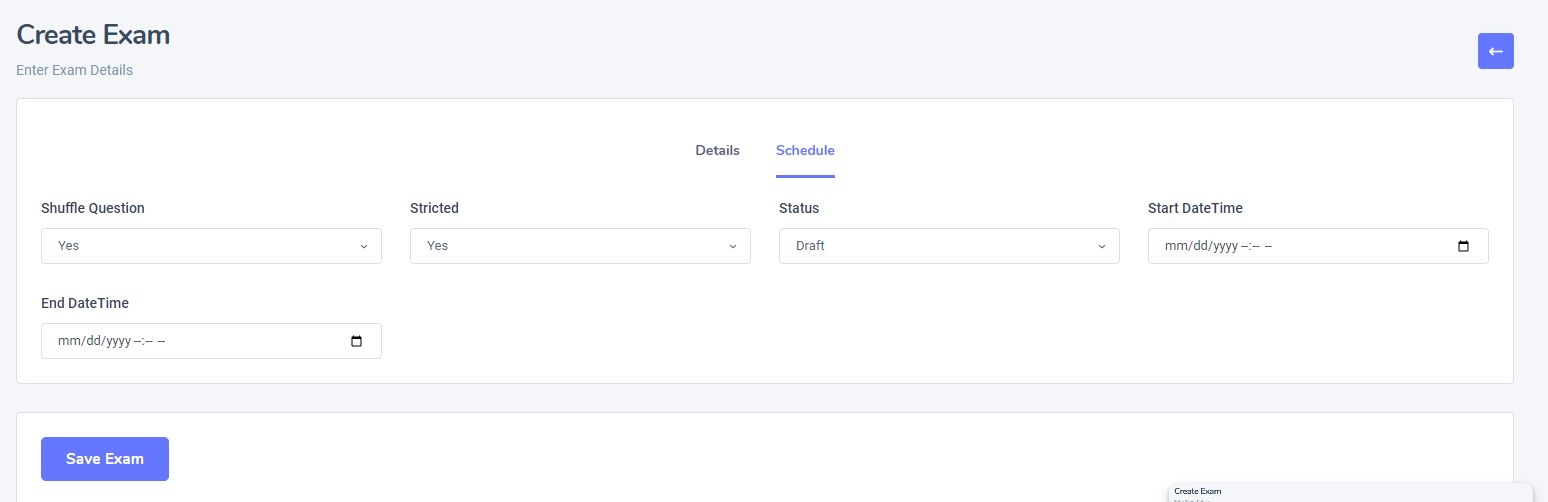Click the End DateTime label
Screen dimensions: 1548x502
(85, 303)
